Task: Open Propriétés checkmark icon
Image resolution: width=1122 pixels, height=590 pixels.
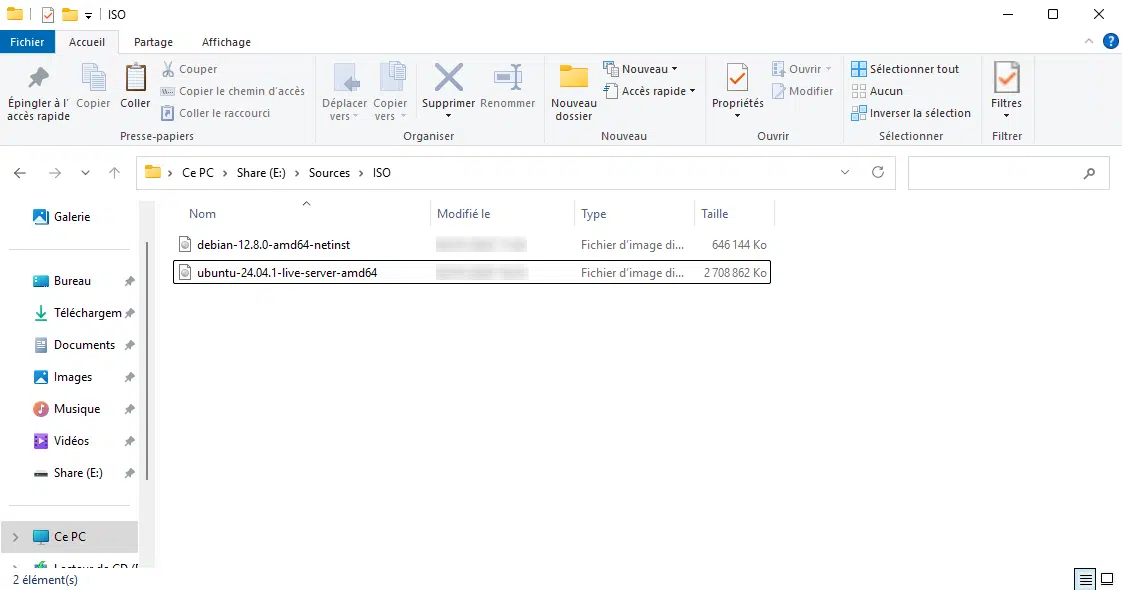Action: coord(738,78)
